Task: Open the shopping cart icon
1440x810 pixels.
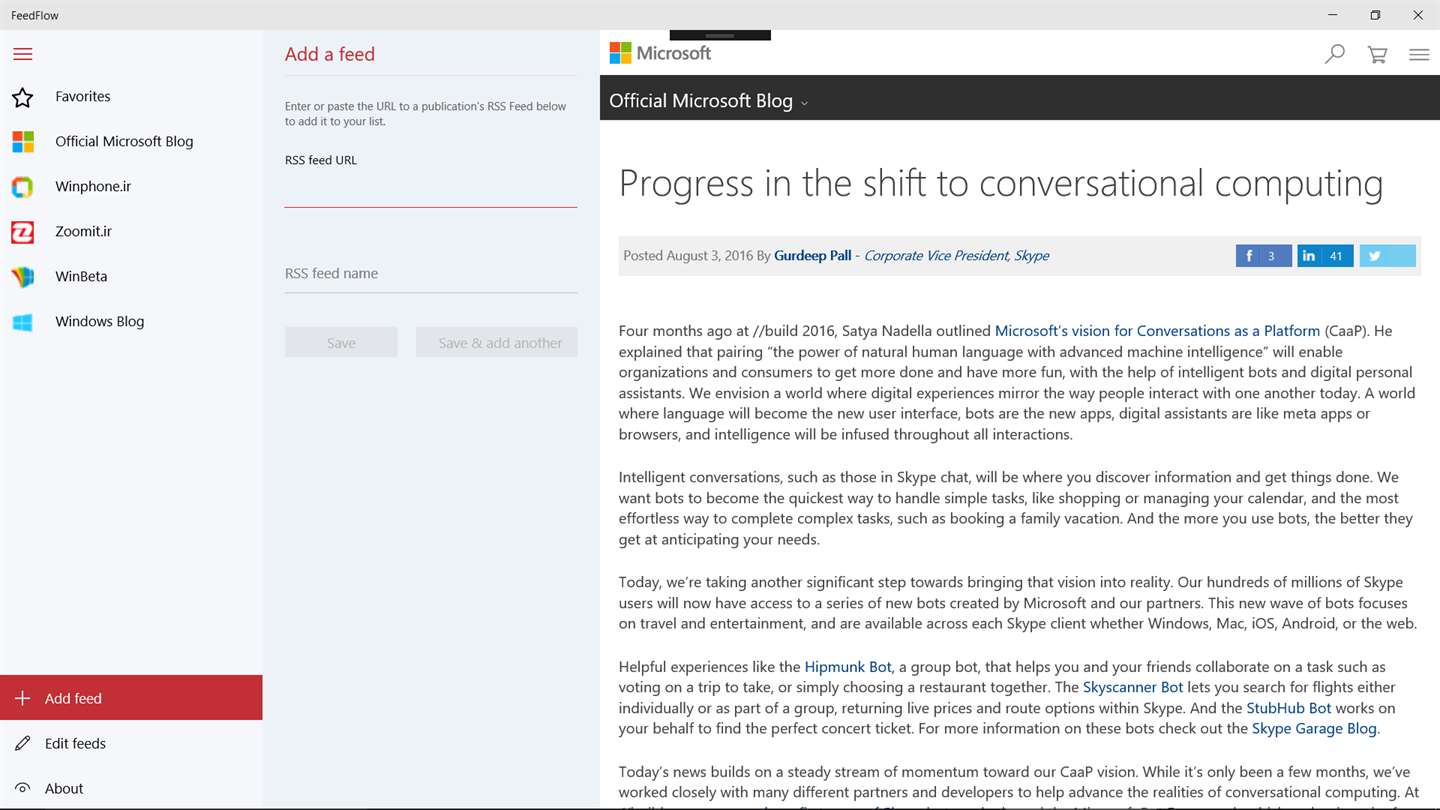Action: pyautogui.click(x=1377, y=55)
